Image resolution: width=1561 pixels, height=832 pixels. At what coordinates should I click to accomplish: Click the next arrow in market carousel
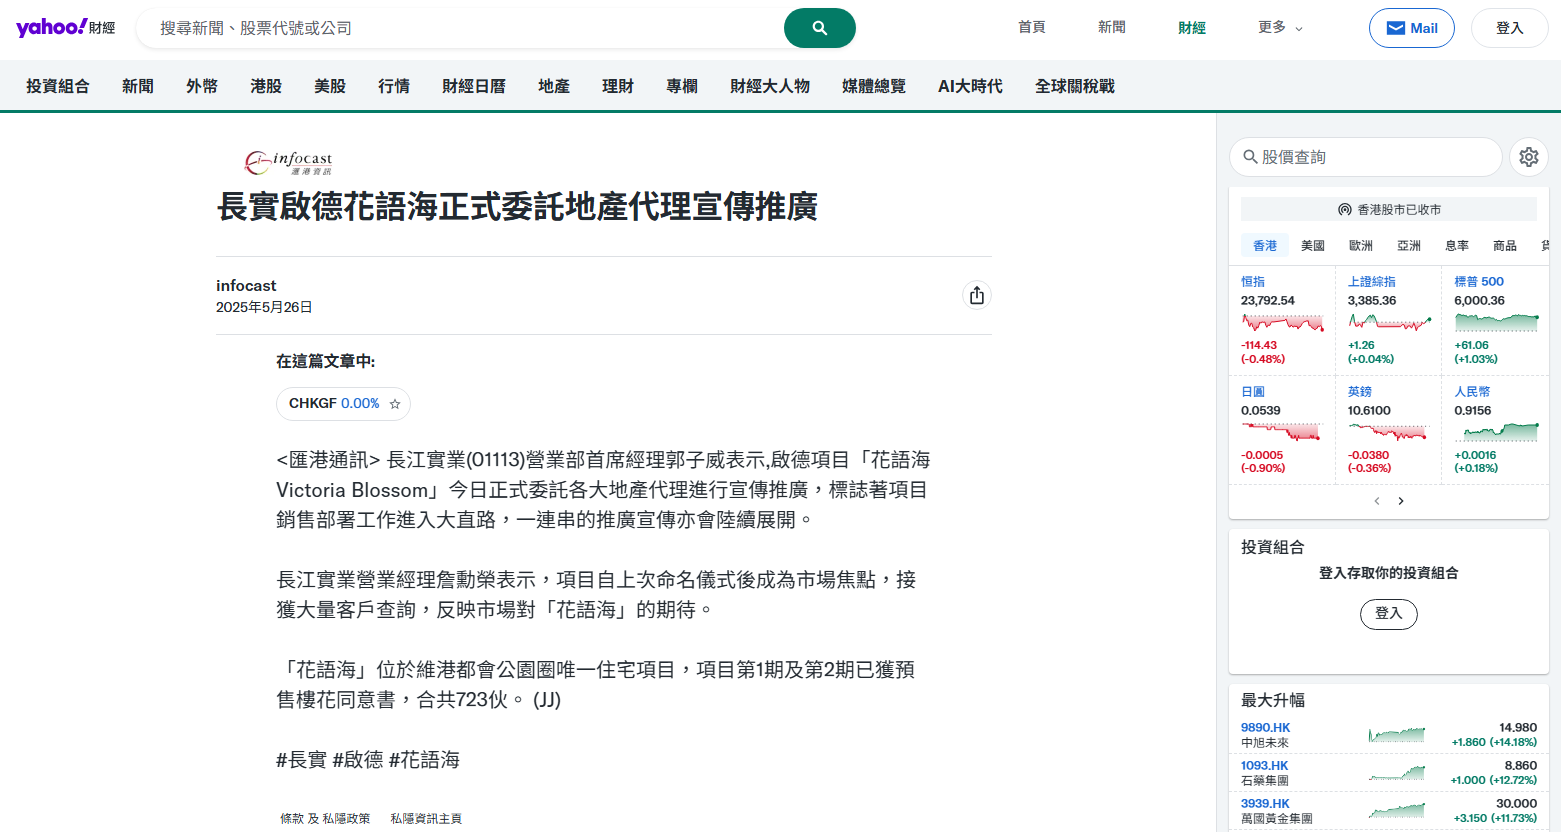[1401, 501]
